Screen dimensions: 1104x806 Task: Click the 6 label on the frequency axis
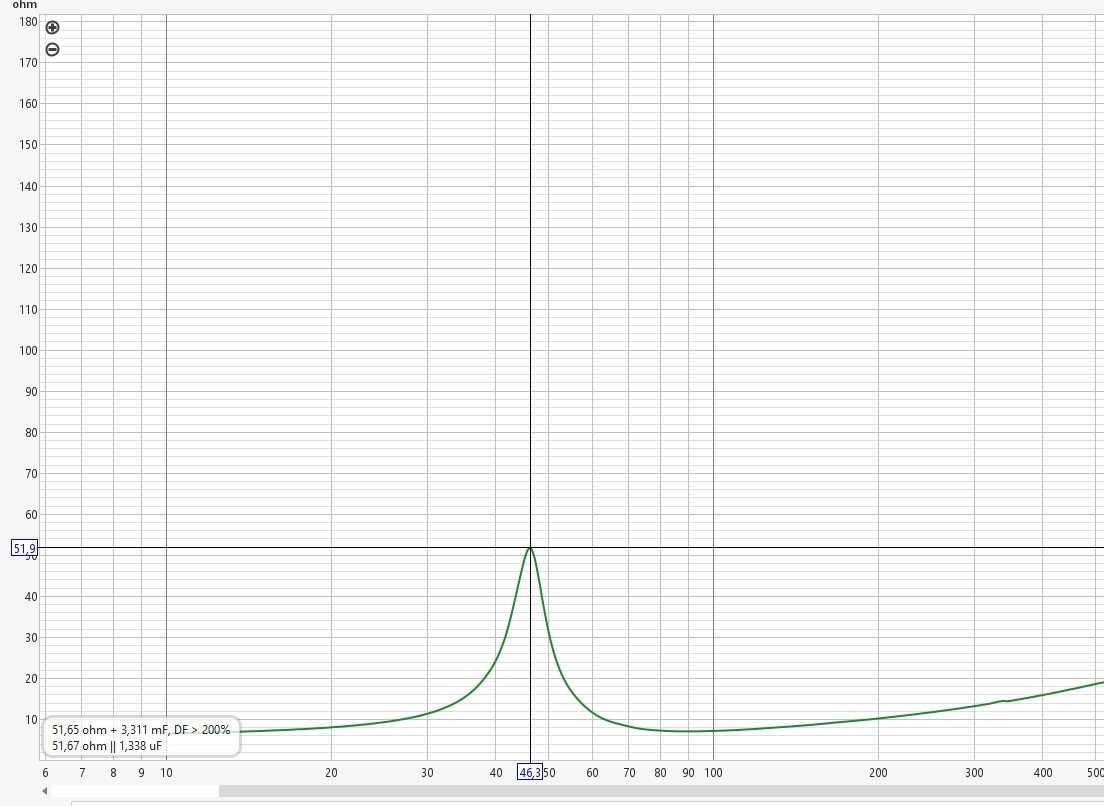45,772
